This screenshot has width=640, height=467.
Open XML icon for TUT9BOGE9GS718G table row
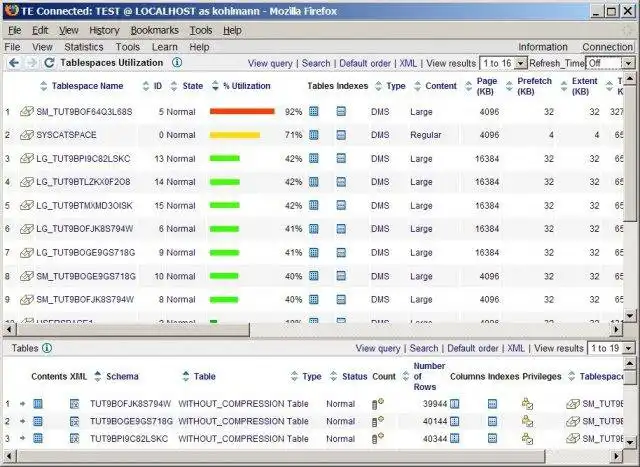click(x=74, y=422)
